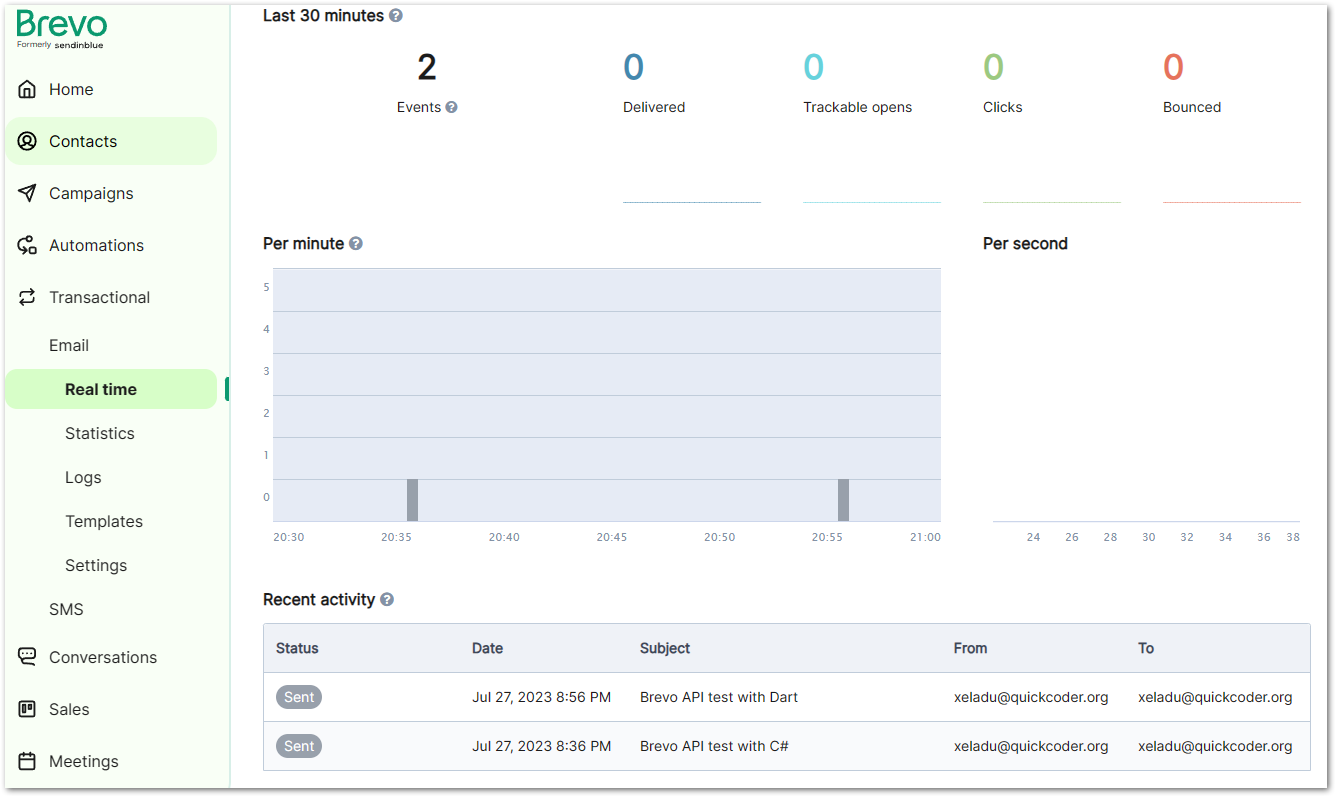
Task: Select the Automations icon
Action: pos(30,245)
